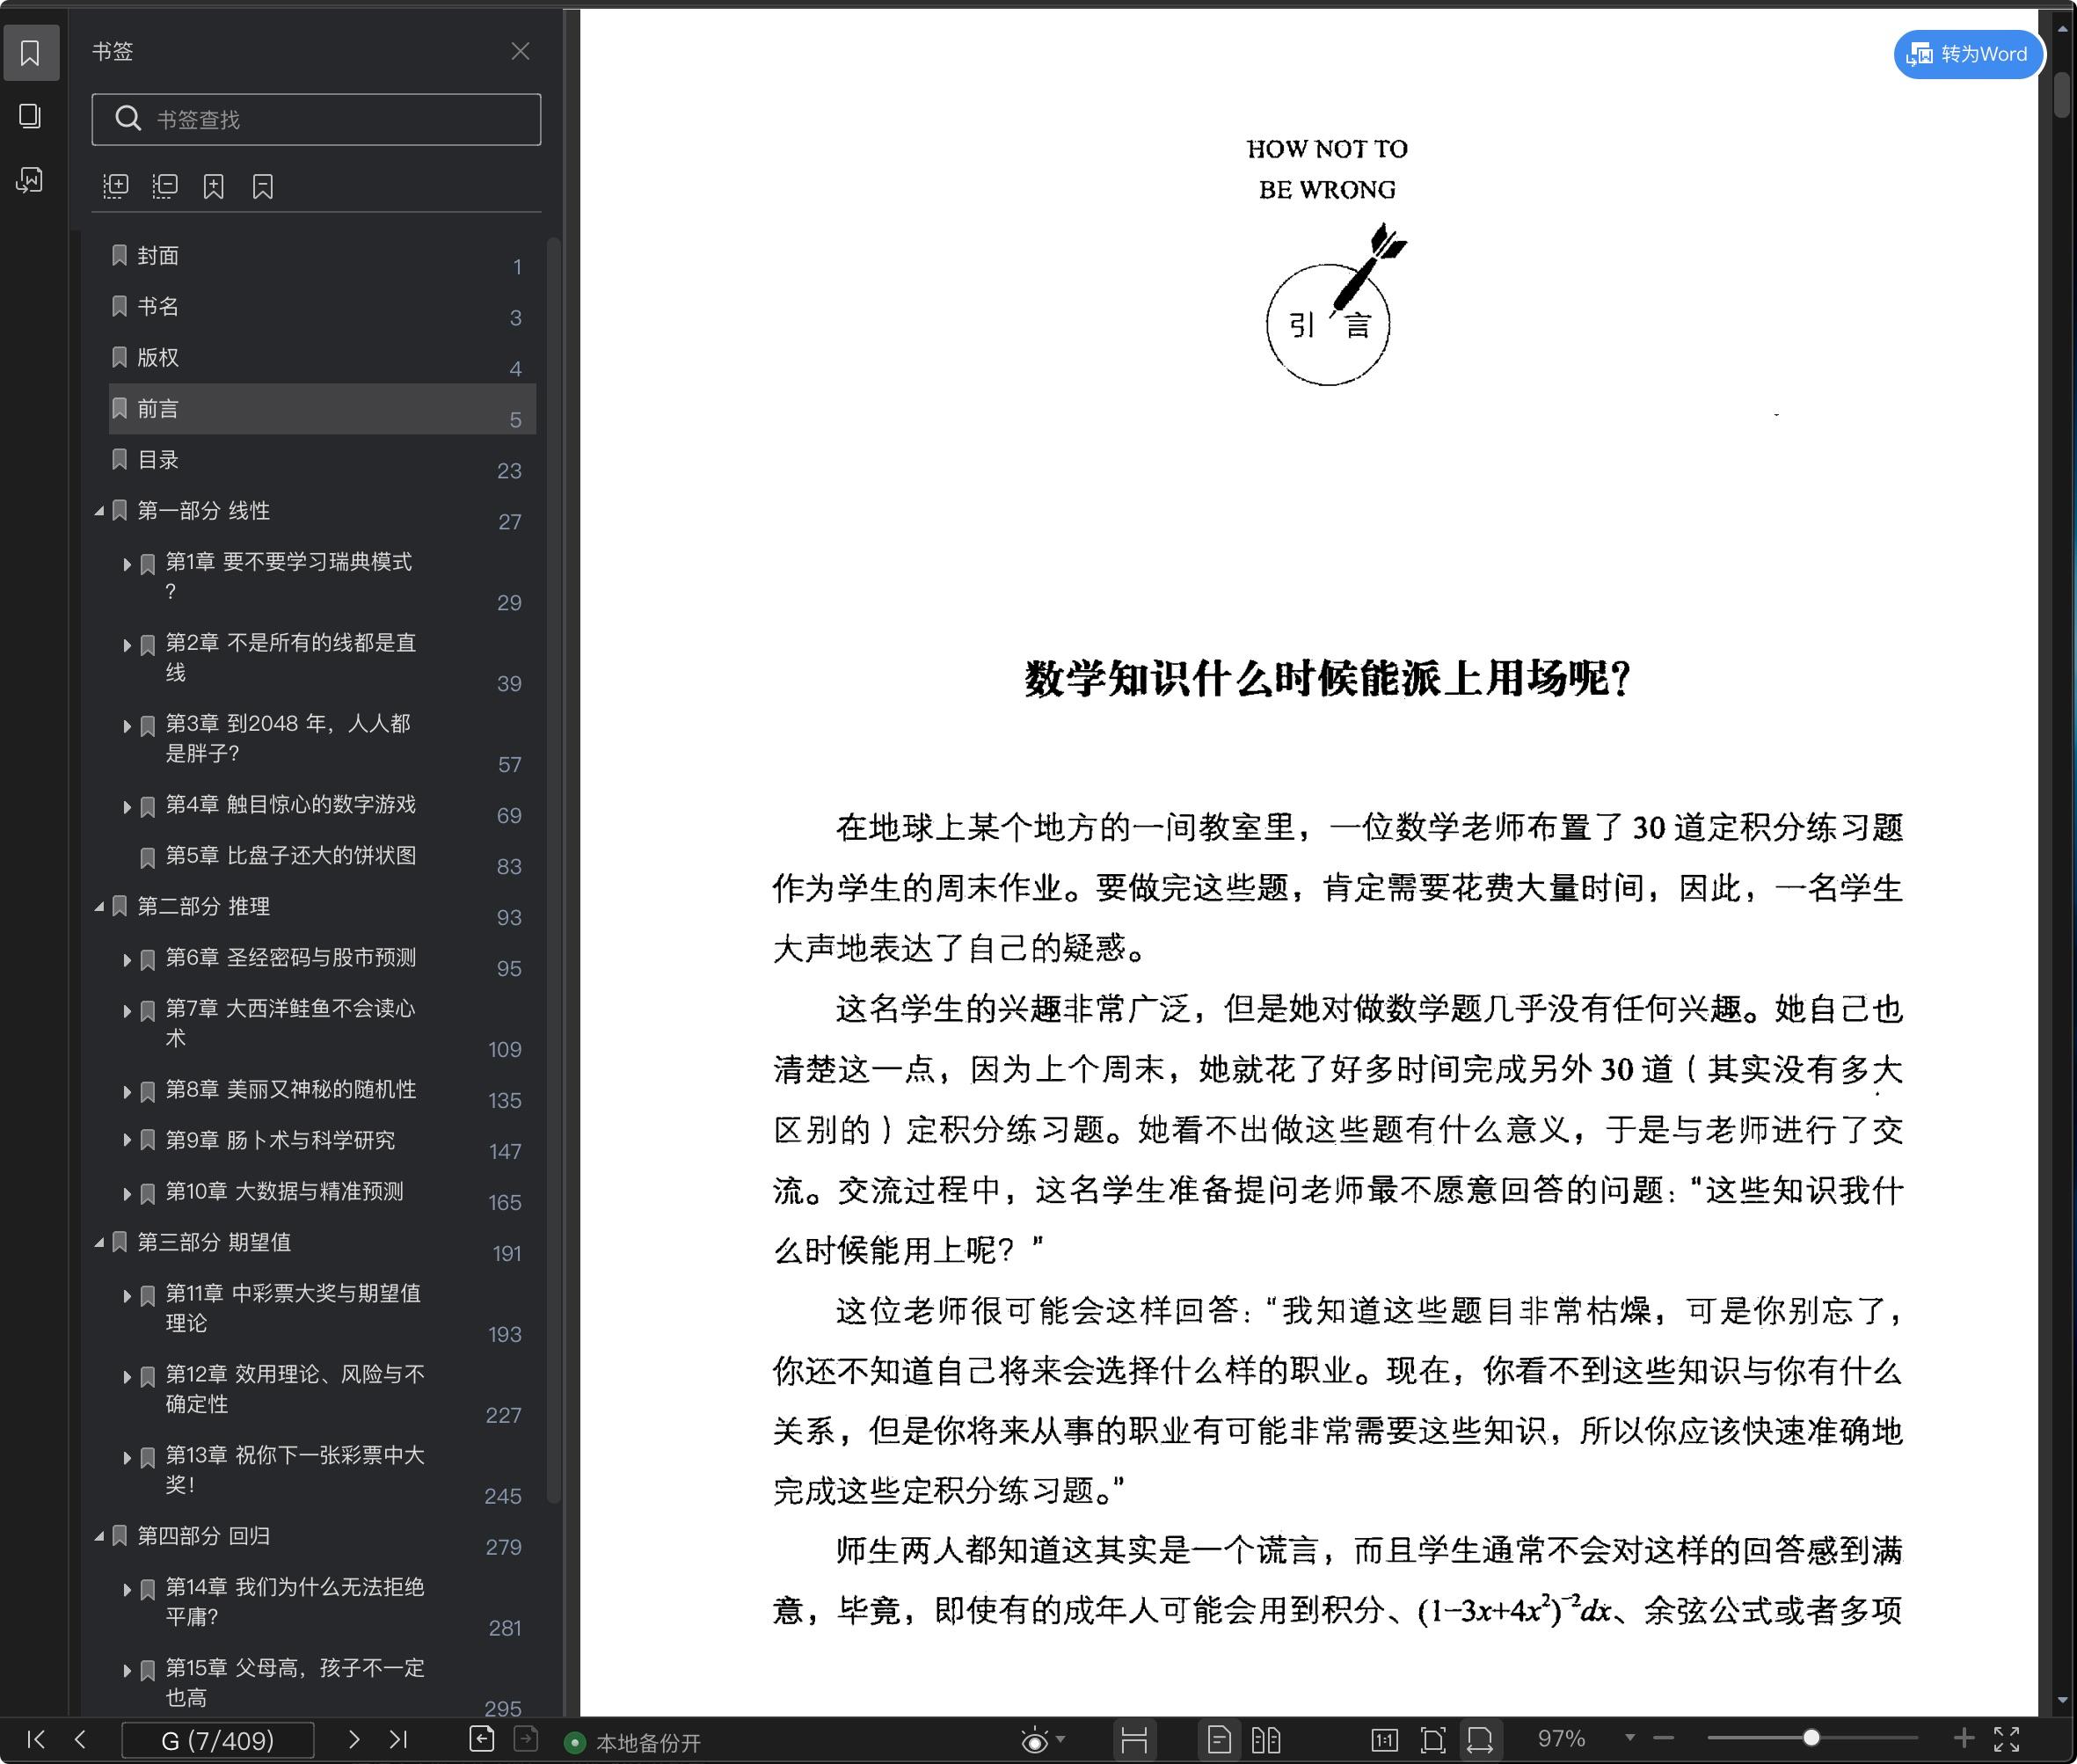Open 第5章 比盘子还大的饼状图 bookmark
Image resolution: width=2077 pixels, height=1764 pixels.
click(290, 856)
